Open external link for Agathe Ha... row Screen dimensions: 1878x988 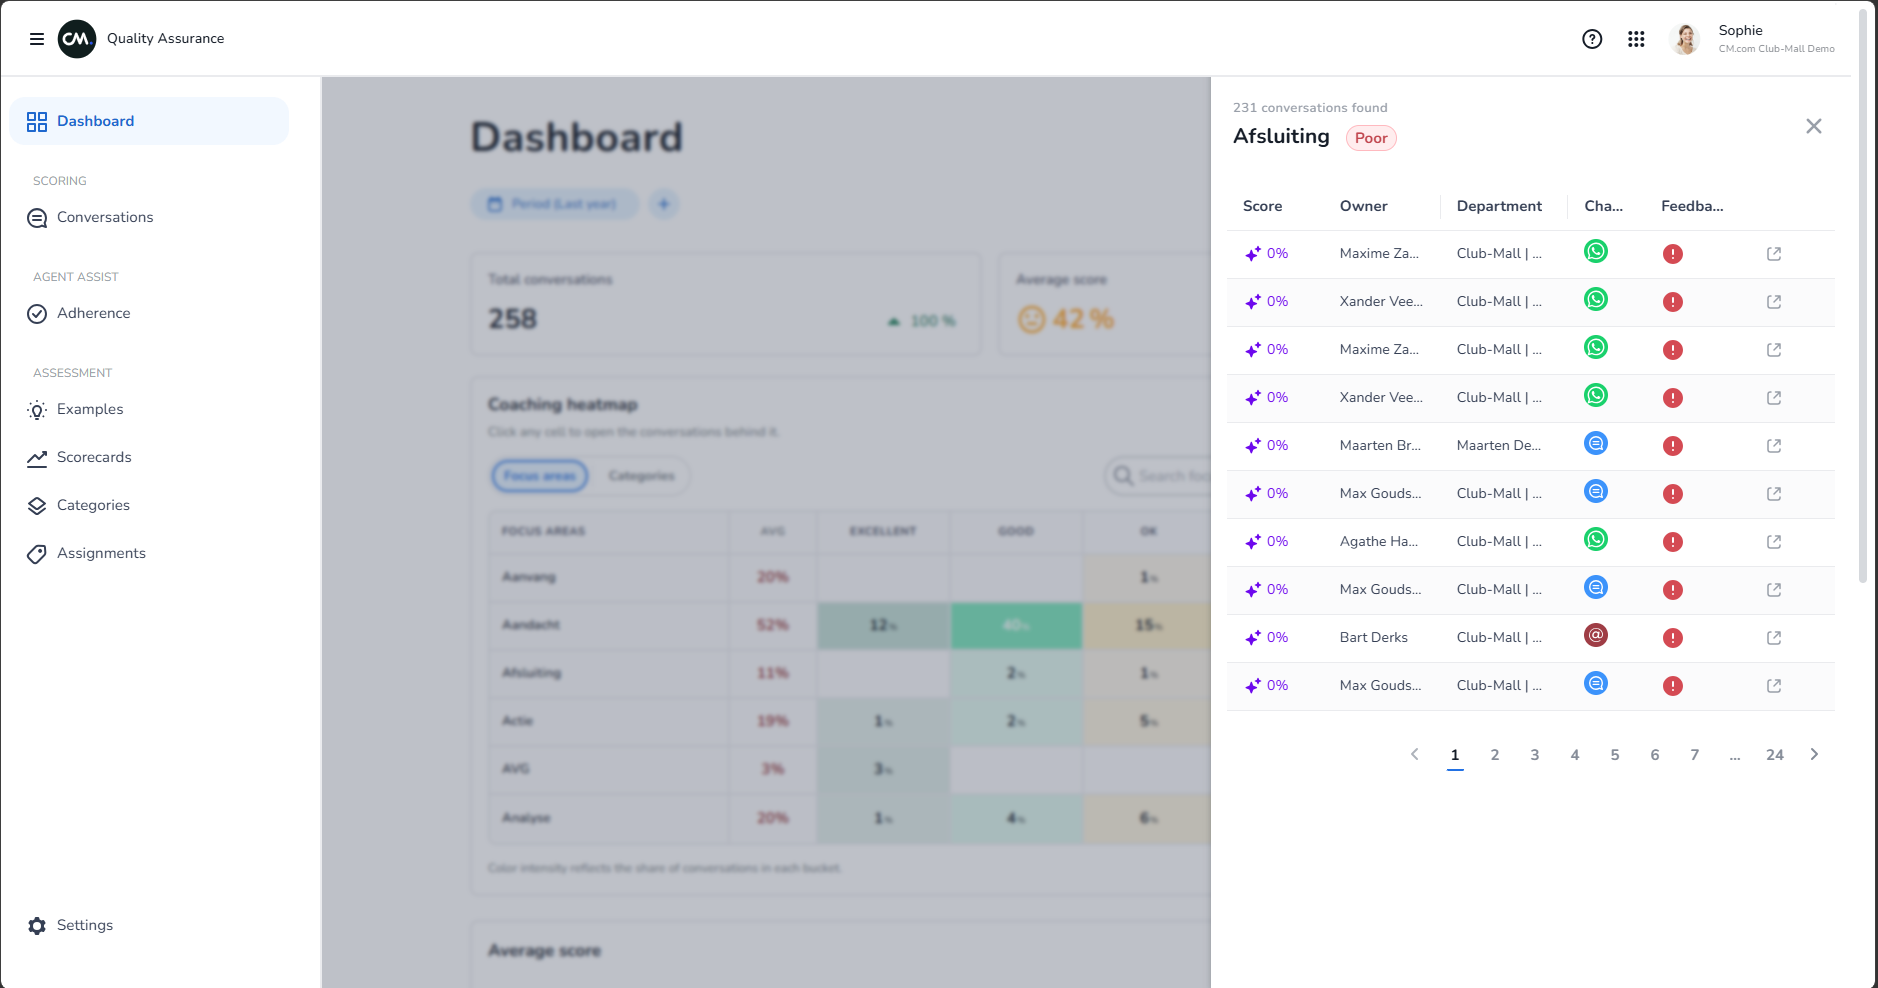click(1774, 542)
